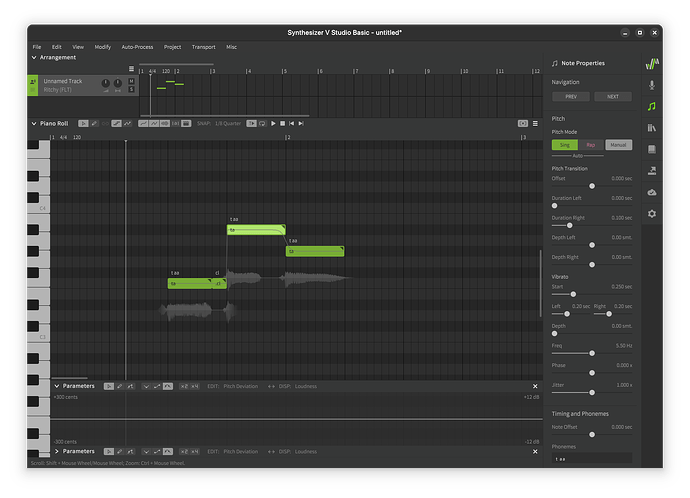Jump to end with skip-forward button

click(301, 124)
